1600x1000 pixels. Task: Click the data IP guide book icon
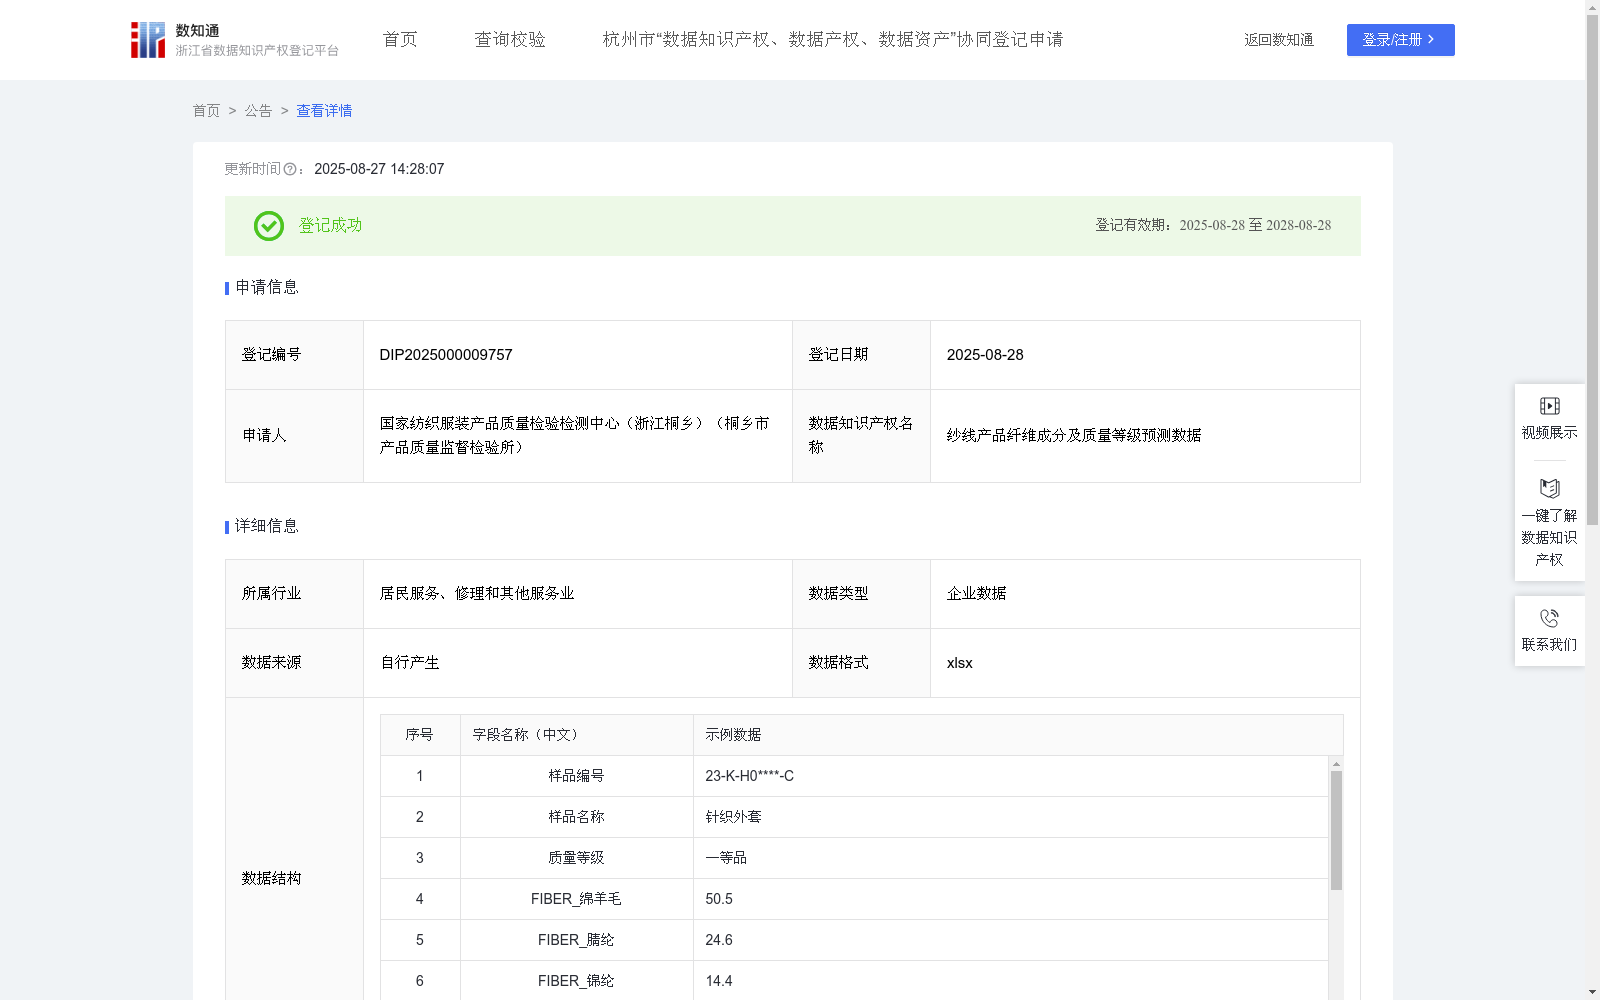(1549, 489)
